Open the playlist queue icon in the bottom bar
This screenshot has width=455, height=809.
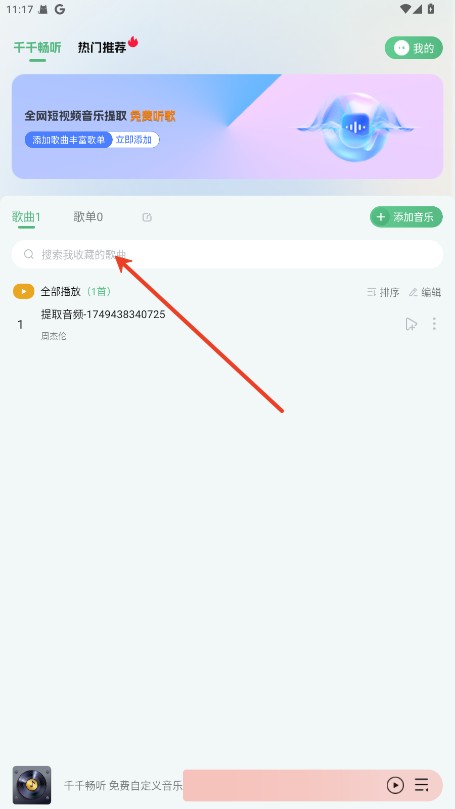click(421, 785)
